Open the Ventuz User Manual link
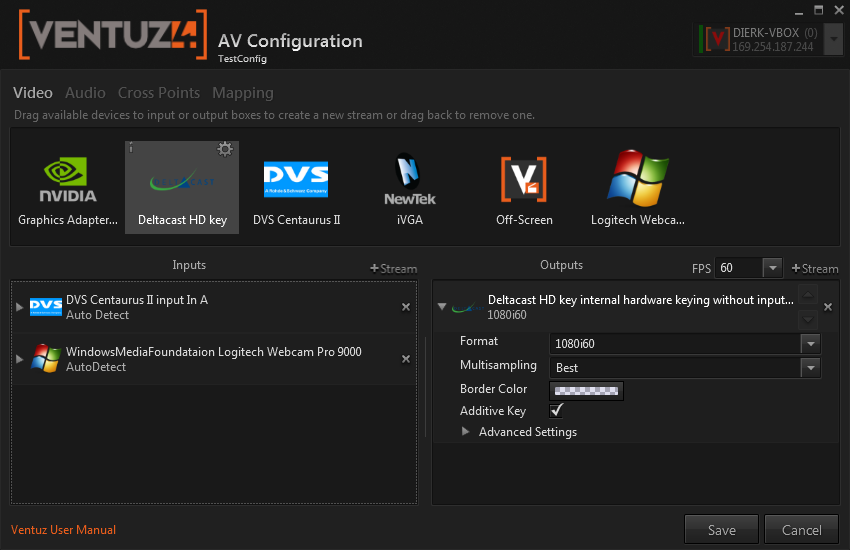 pos(63,530)
